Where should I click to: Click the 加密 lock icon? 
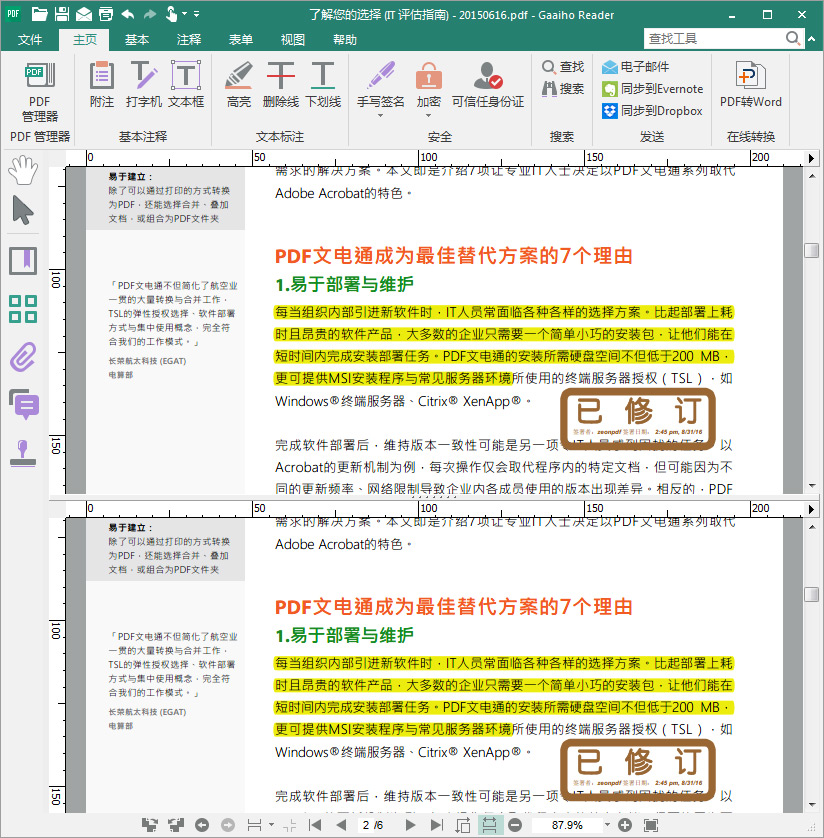point(429,76)
